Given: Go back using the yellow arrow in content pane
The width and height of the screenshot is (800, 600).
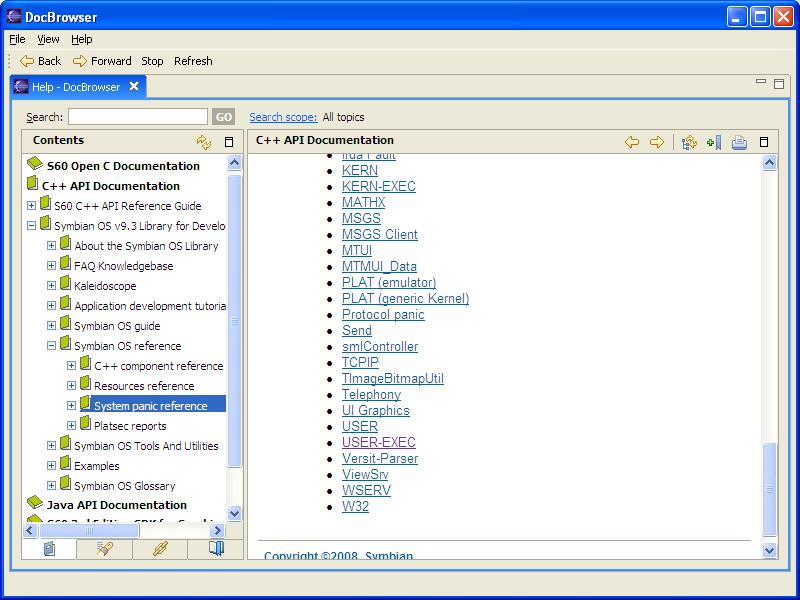Looking at the screenshot, I should [632, 142].
